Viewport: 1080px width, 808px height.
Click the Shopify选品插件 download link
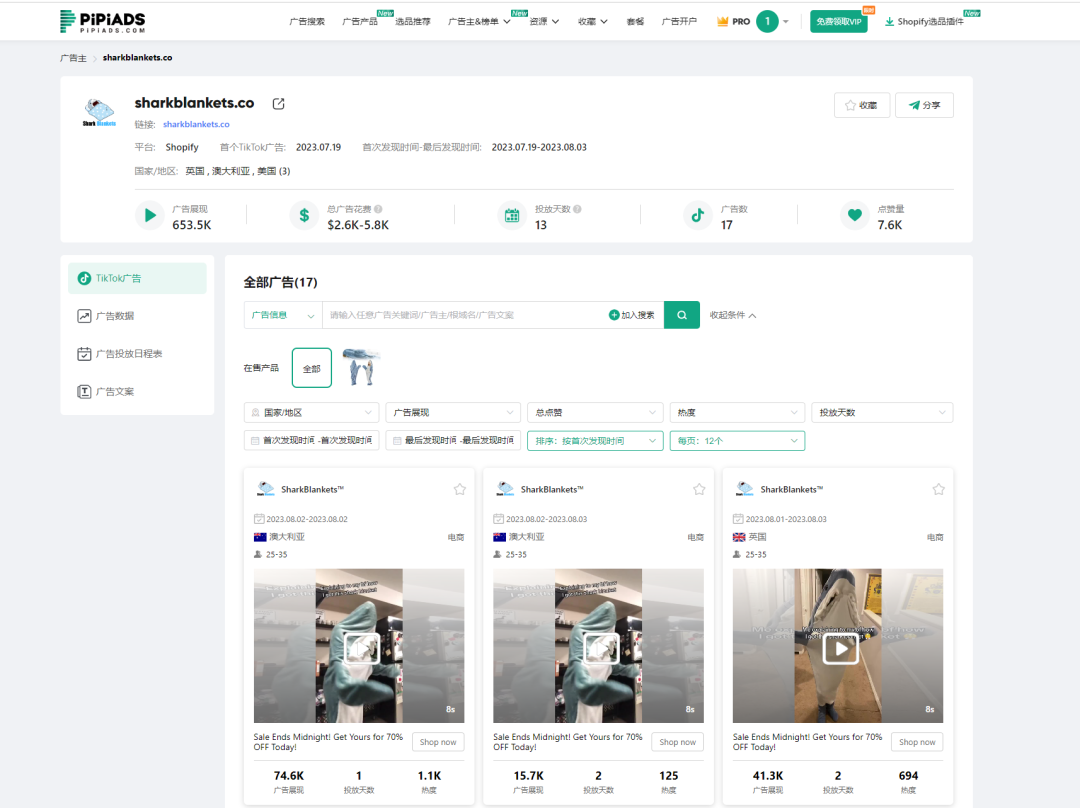coord(924,21)
